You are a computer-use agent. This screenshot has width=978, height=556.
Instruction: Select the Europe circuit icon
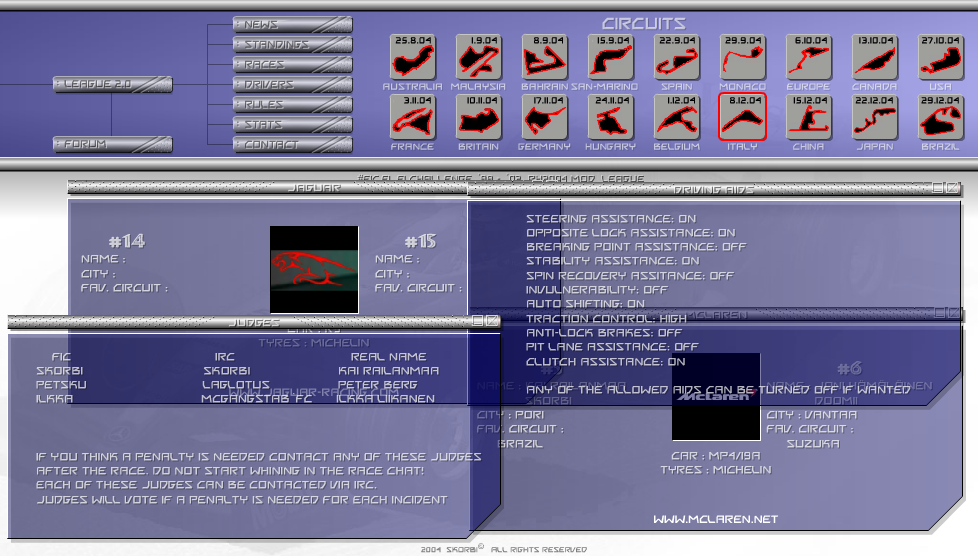(x=808, y=57)
